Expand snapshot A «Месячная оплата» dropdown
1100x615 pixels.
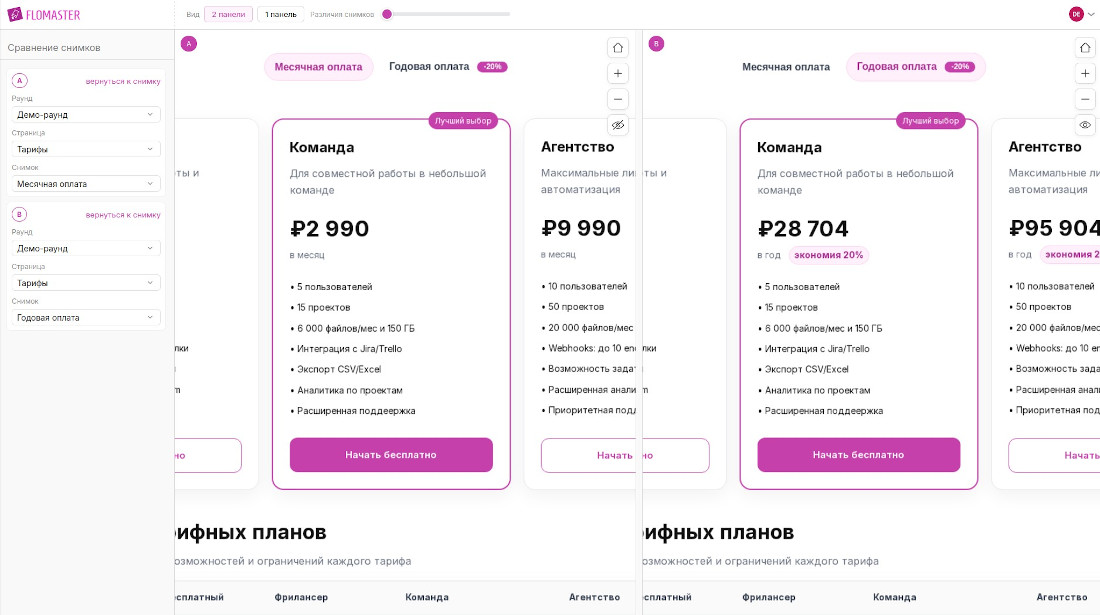[x=86, y=184]
